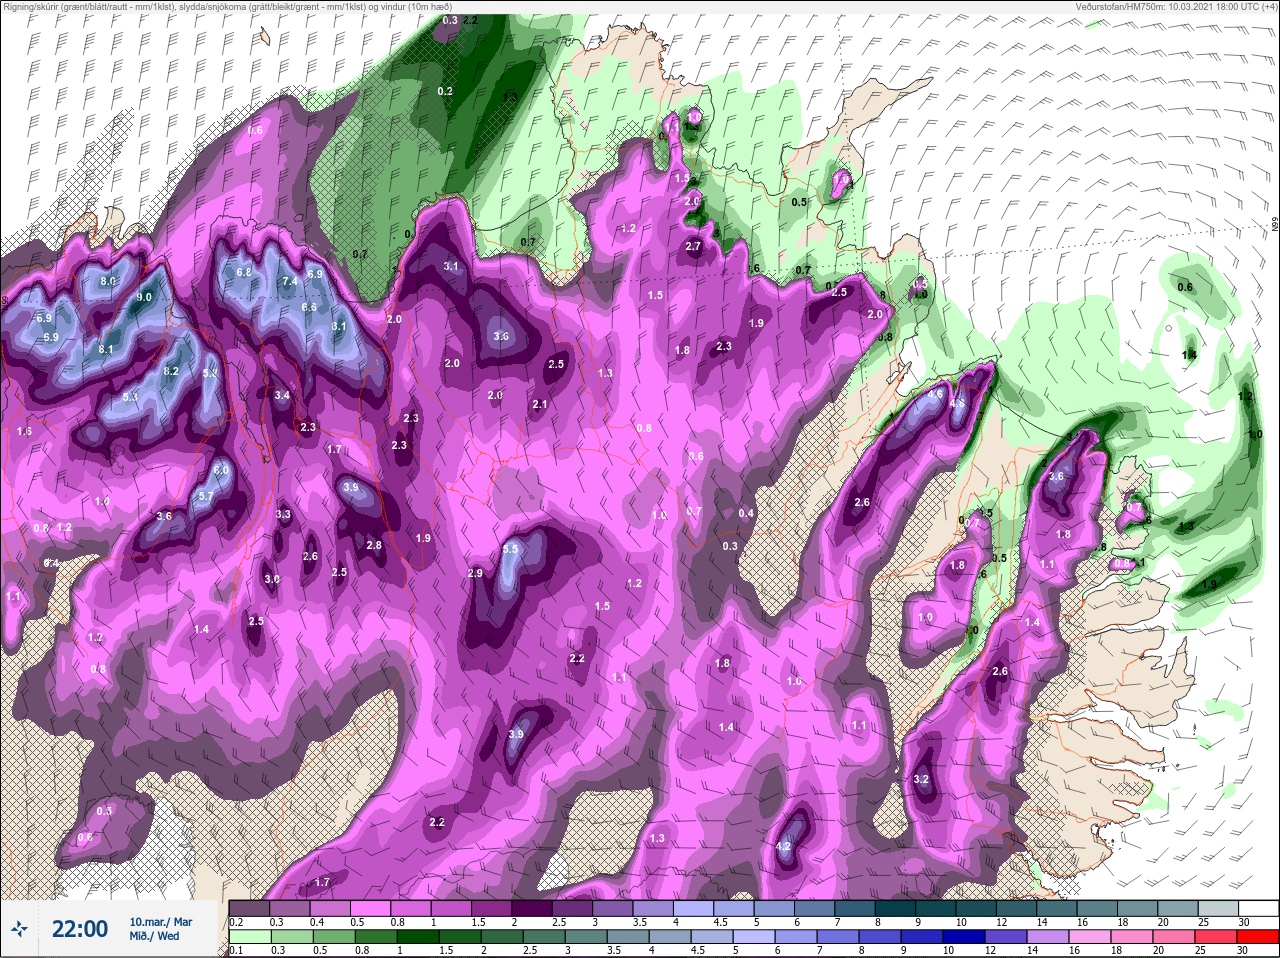This screenshot has height=958, width=1280.
Task: Click the 7.4 precipitation value on the map
Action: coord(290,281)
